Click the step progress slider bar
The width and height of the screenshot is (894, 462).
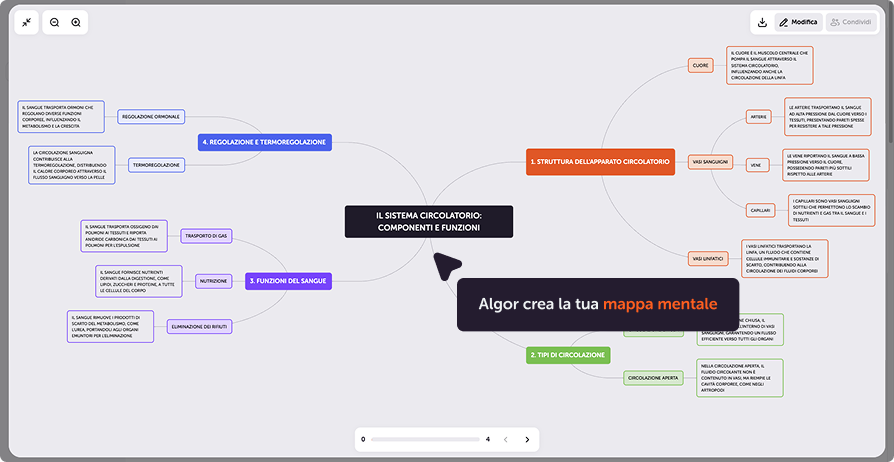click(x=425, y=439)
